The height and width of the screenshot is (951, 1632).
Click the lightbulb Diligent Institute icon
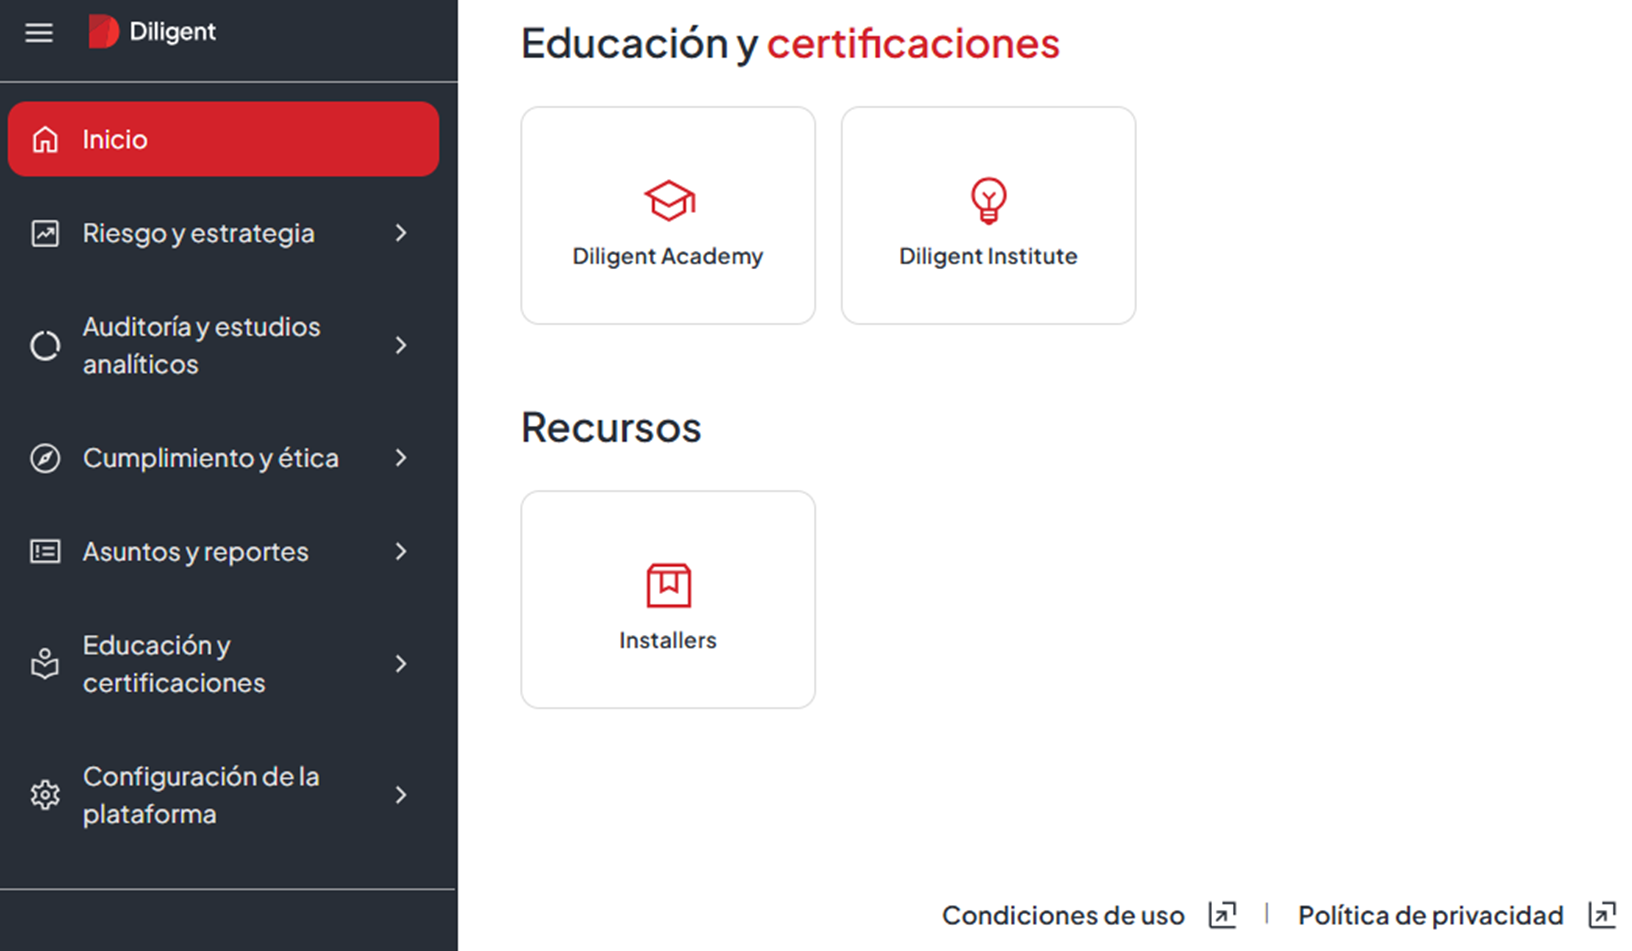click(988, 200)
